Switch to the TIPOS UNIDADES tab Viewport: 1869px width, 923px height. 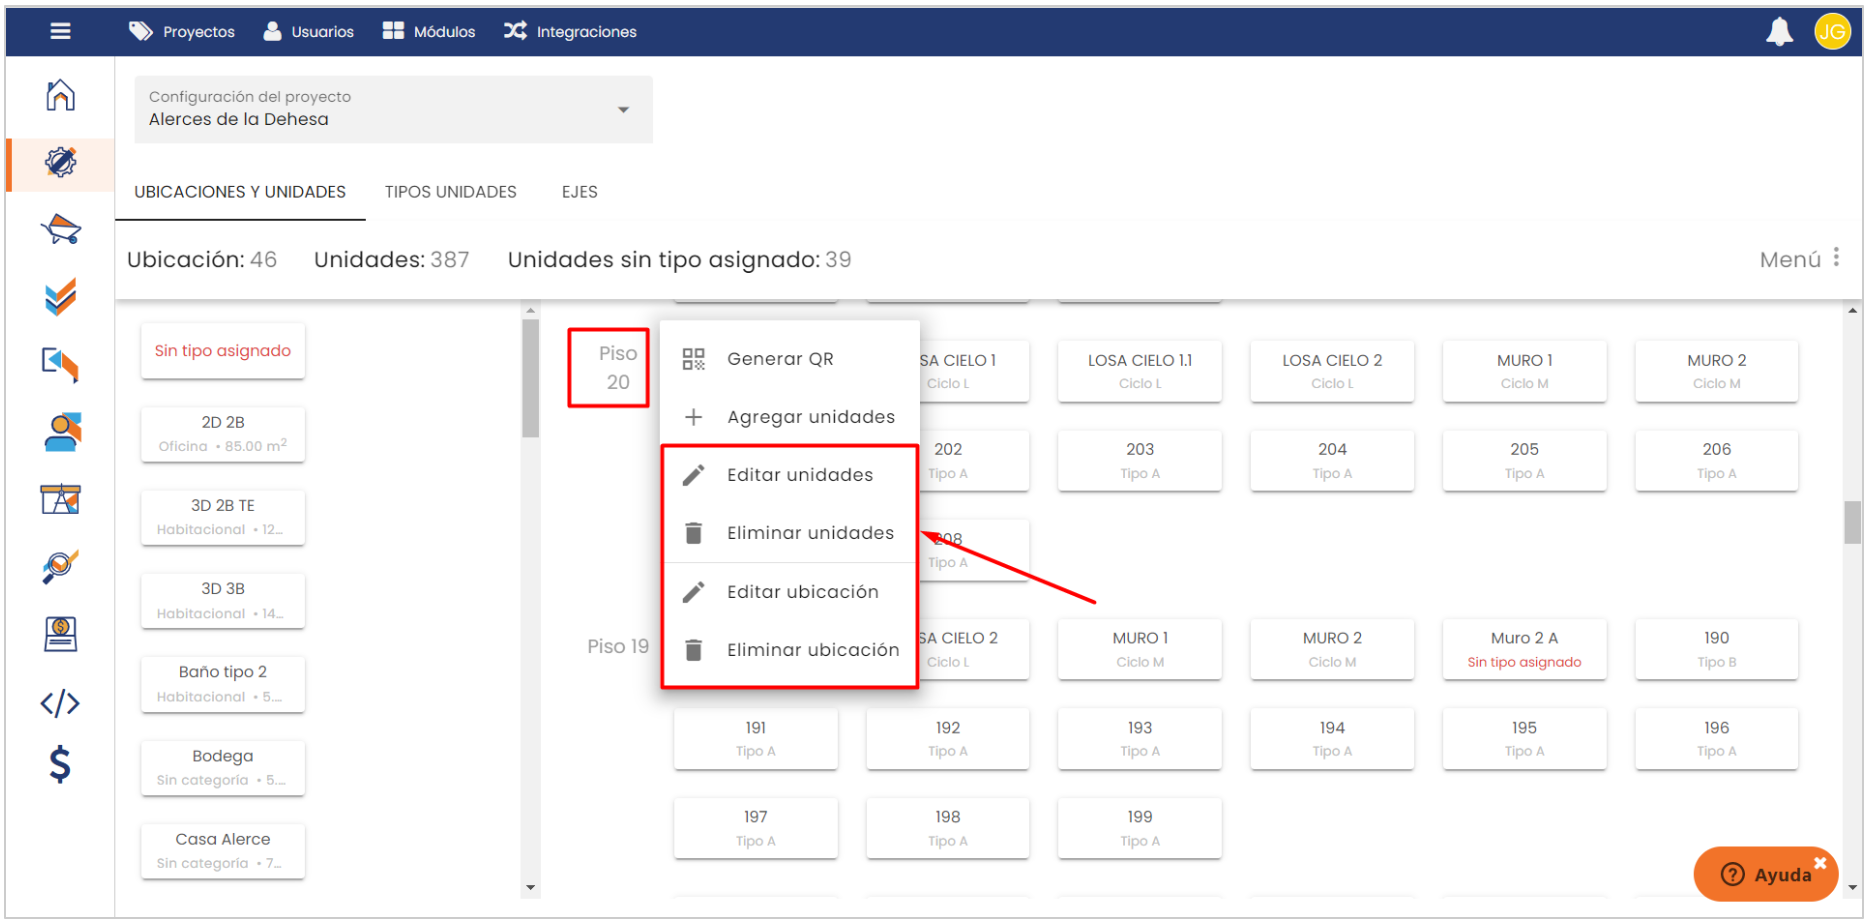point(450,192)
